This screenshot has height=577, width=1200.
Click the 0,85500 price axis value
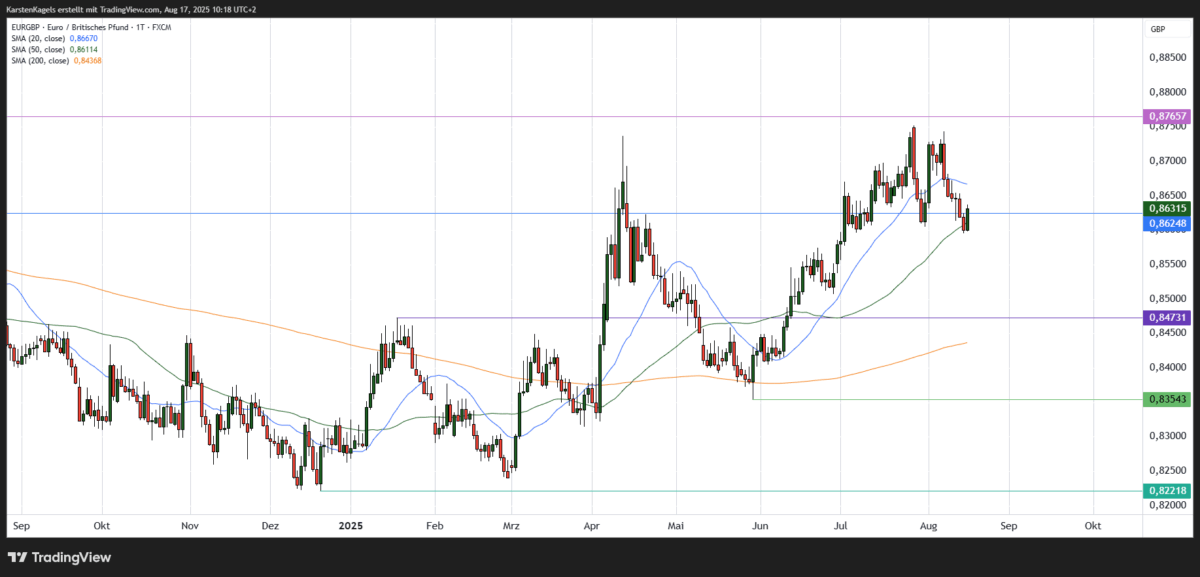[x=1167, y=264]
